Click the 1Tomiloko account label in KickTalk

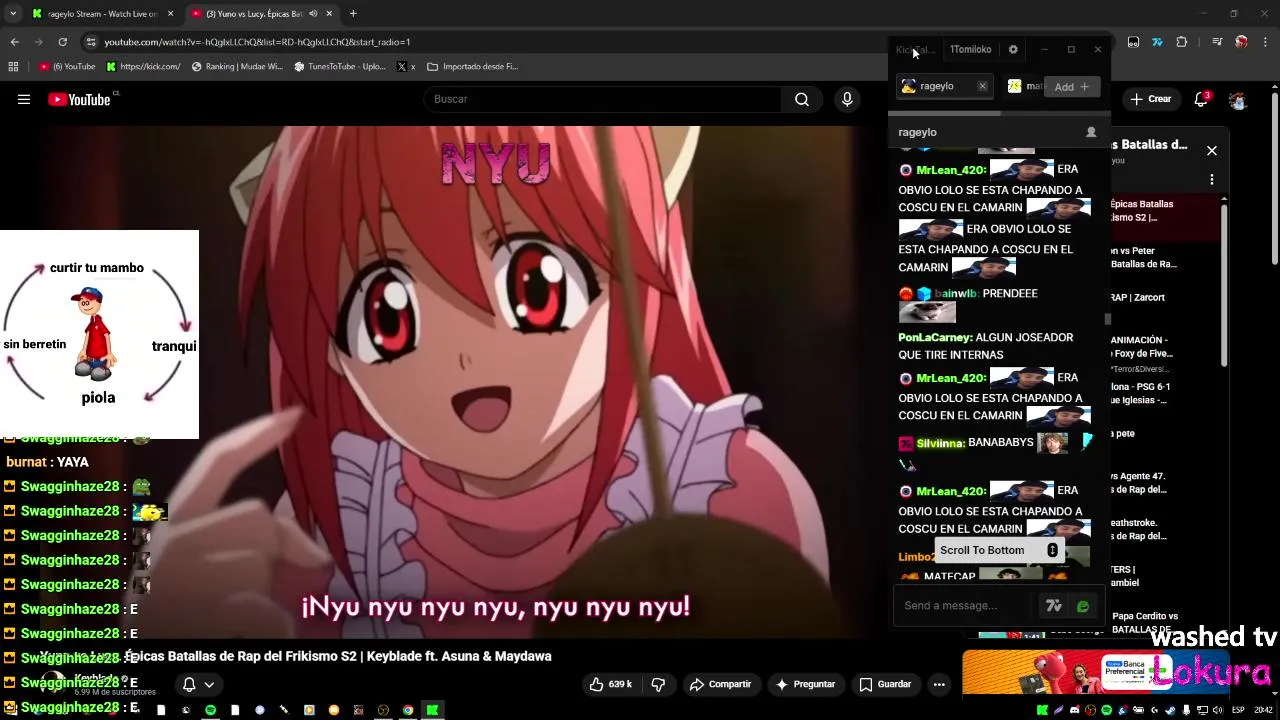coord(970,50)
